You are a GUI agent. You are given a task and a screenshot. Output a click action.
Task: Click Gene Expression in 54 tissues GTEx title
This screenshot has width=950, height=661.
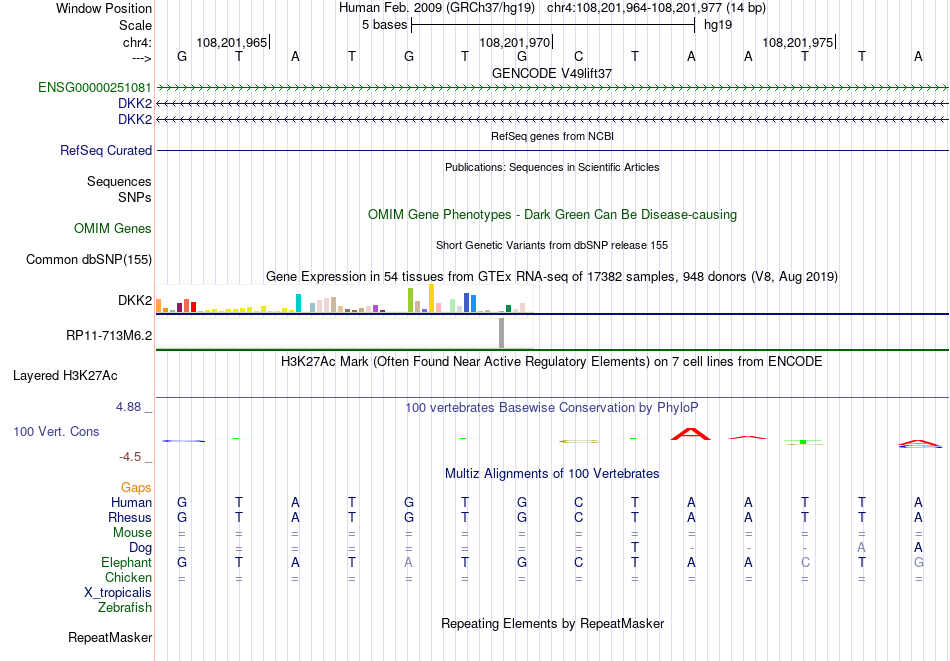tap(552, 277)
